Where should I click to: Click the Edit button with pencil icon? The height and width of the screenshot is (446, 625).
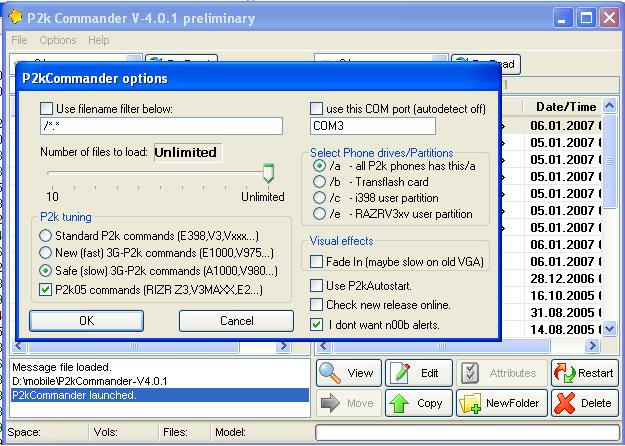click(419, 373)
